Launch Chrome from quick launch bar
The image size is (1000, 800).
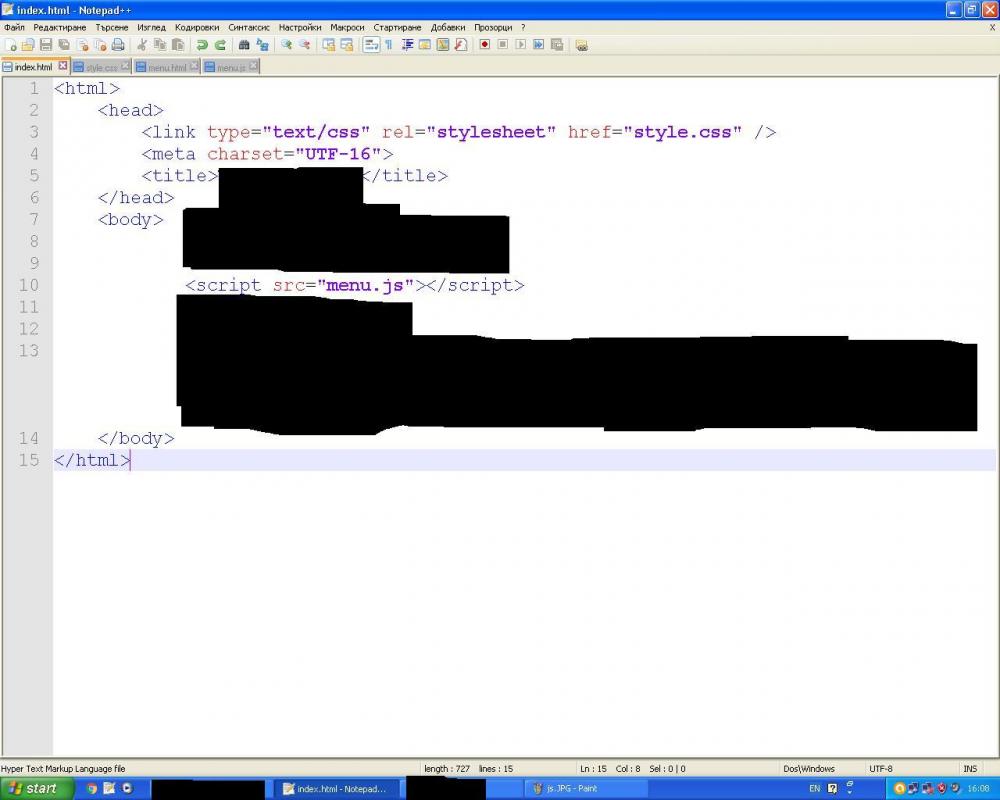click(x=92, y=789)
